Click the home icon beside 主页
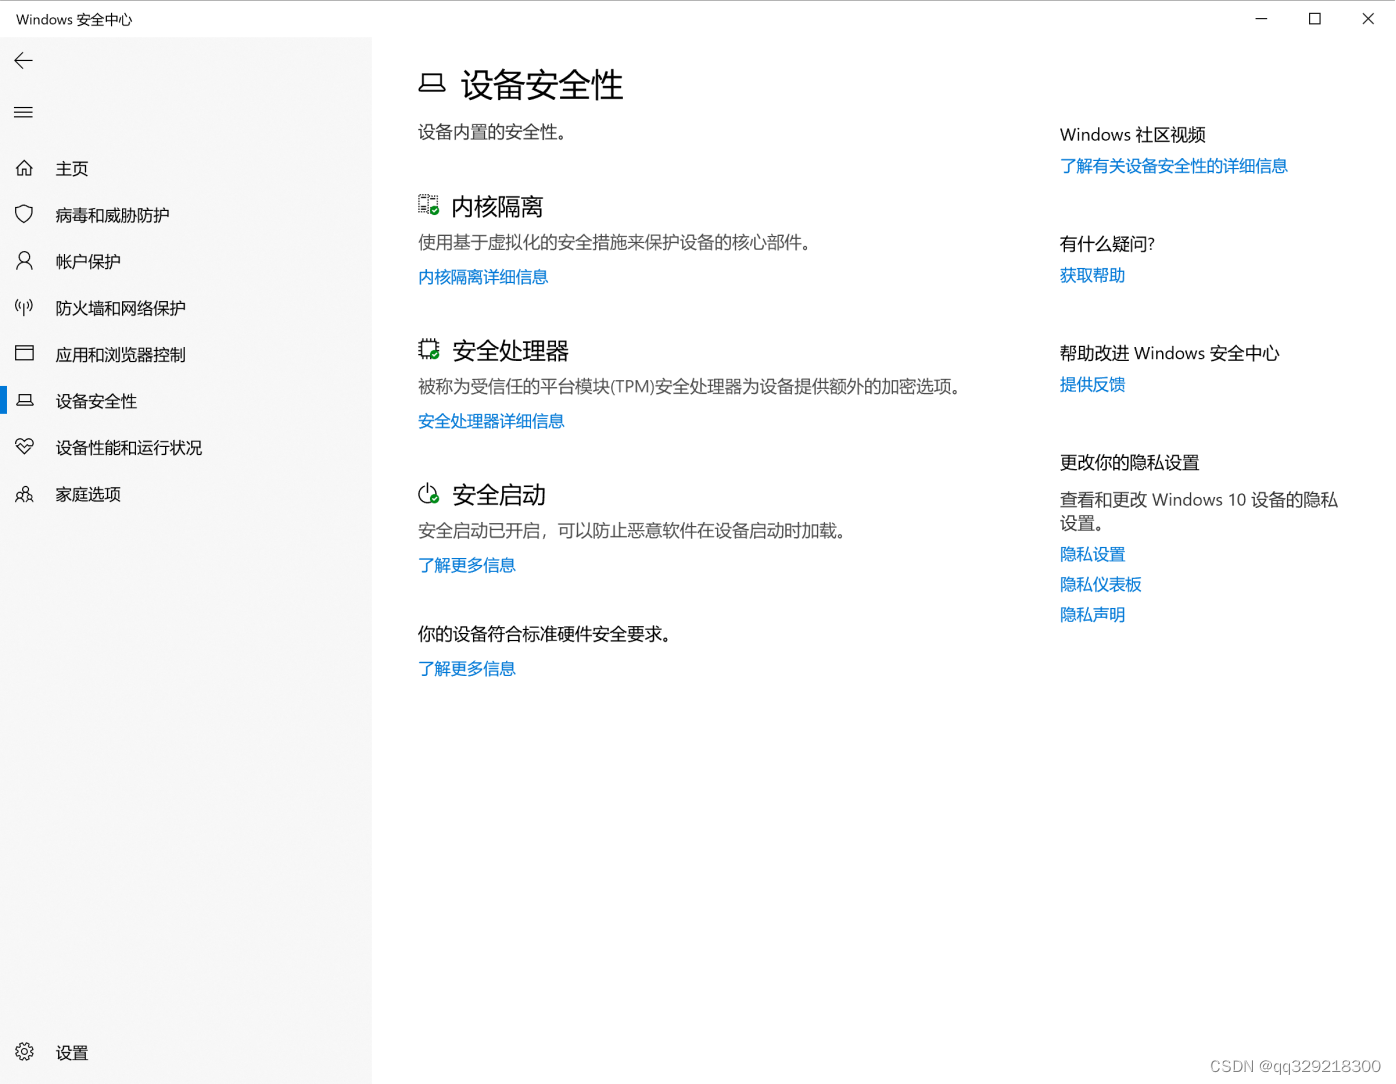 click(24, 168)
